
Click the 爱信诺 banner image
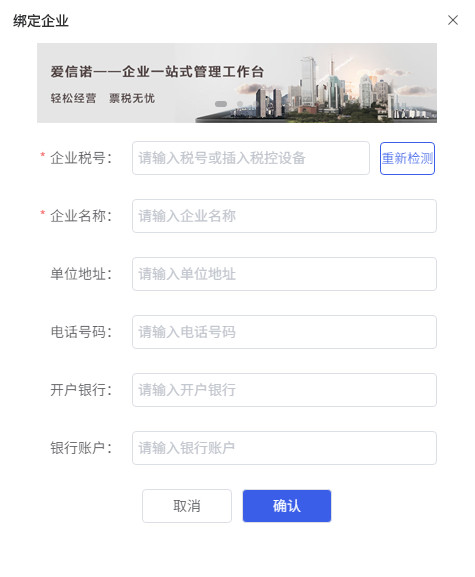click(237, 83)
